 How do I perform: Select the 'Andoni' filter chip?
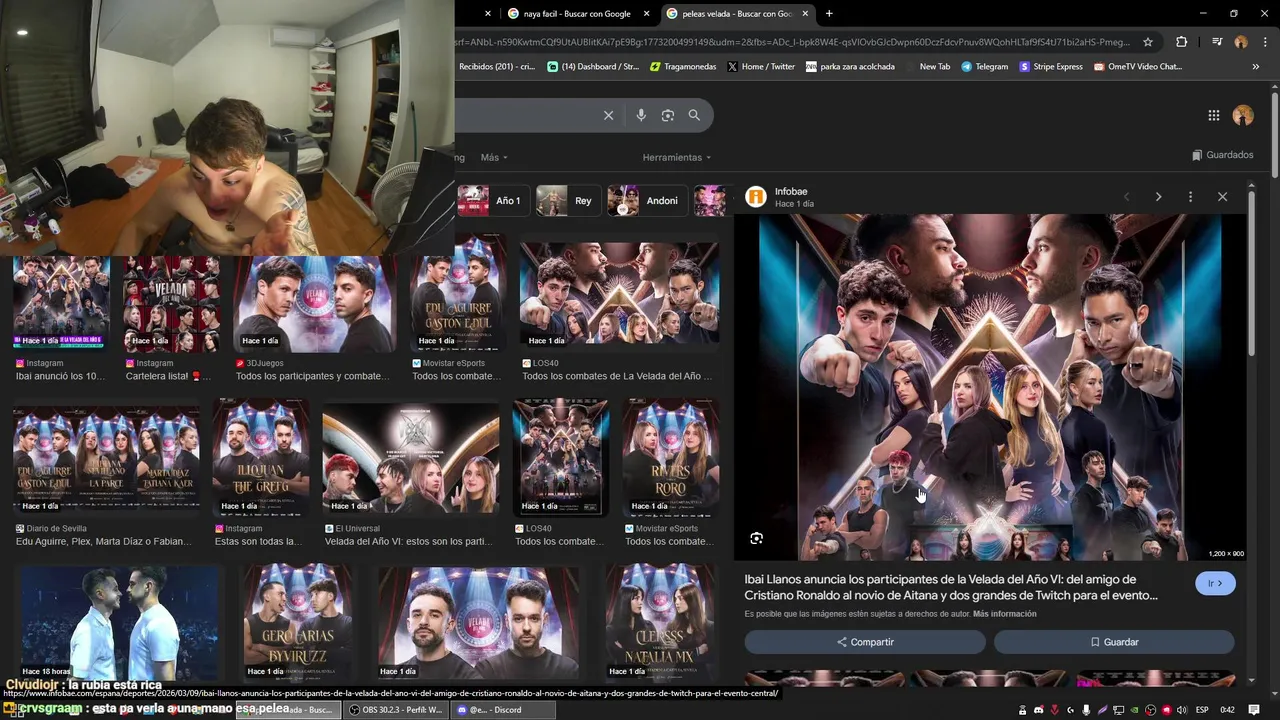(x=646, y=201)
